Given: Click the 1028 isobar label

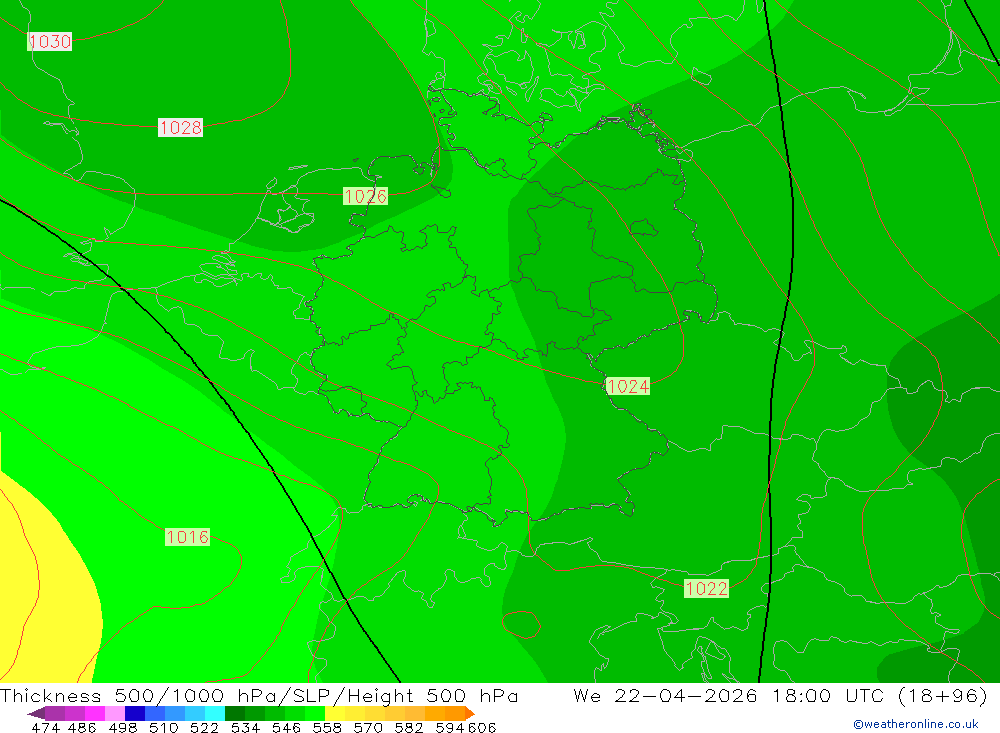Looking at the screenshot, I should [180, 128].
